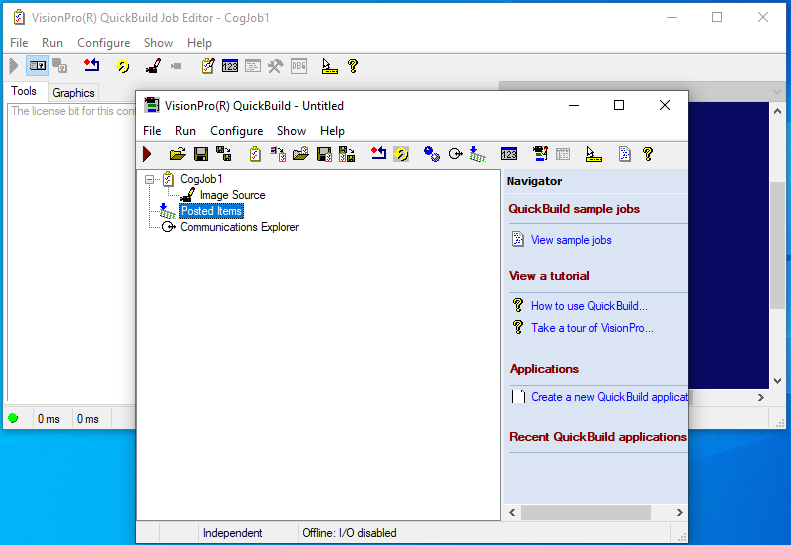Viewport: 791px width, 545px height.
Task: Minimize the QuickBuild Untitled window
Action: coord(574,105)
